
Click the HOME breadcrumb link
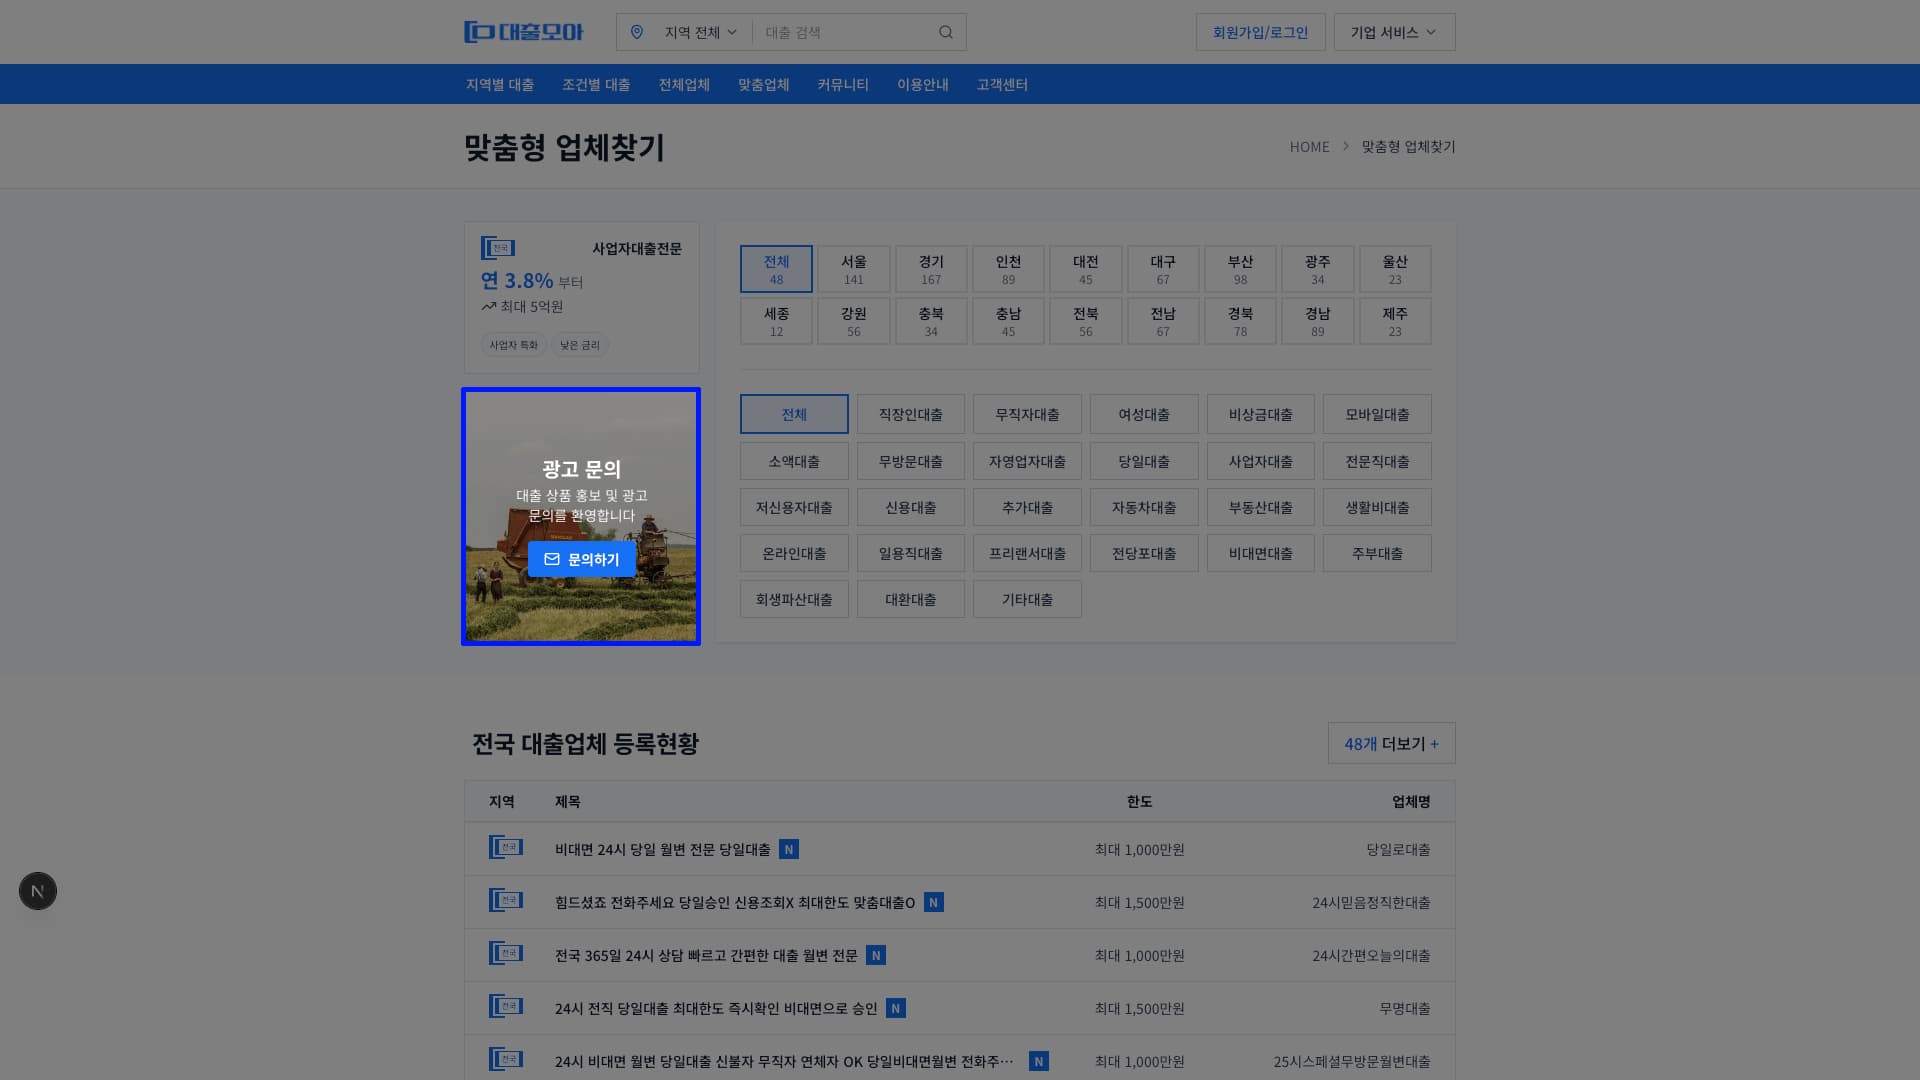point(1309,146)
